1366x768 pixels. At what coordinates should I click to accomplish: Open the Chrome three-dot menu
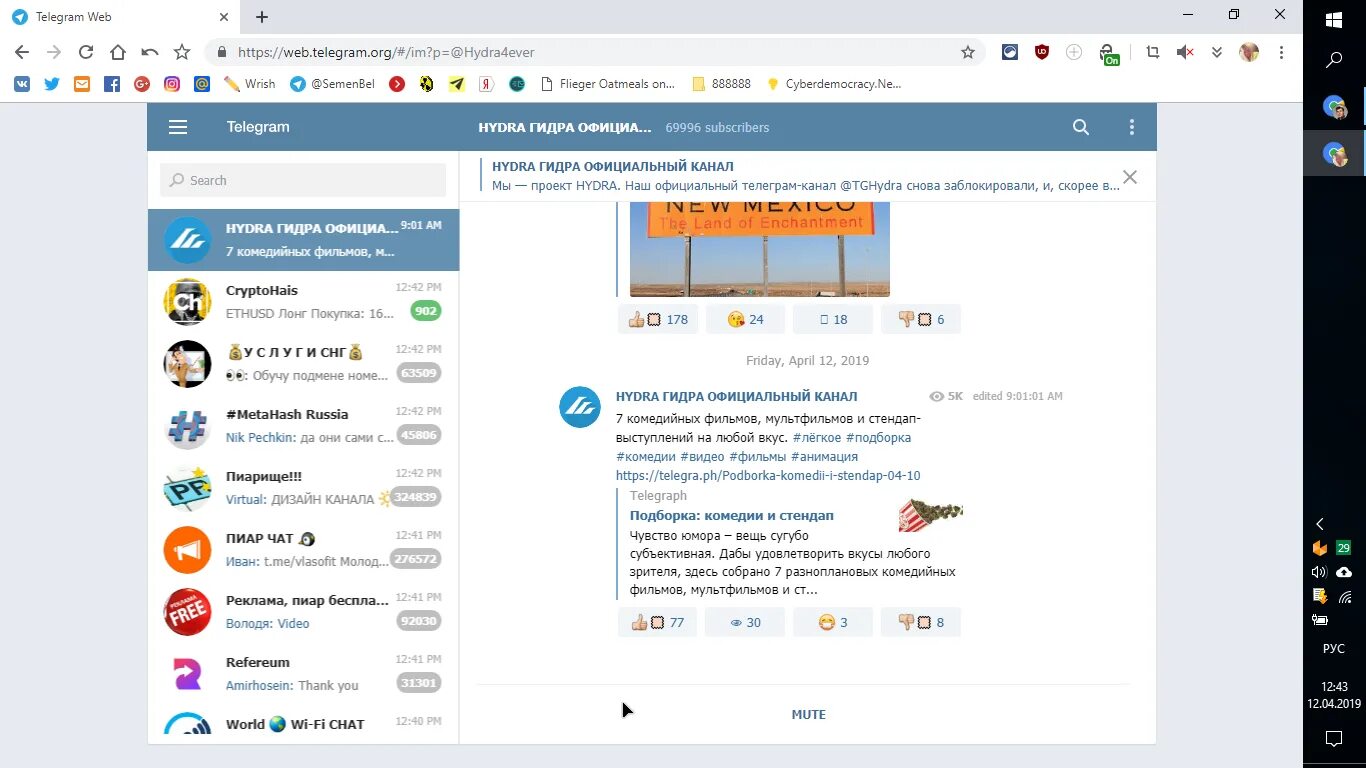click(1281, 52)
